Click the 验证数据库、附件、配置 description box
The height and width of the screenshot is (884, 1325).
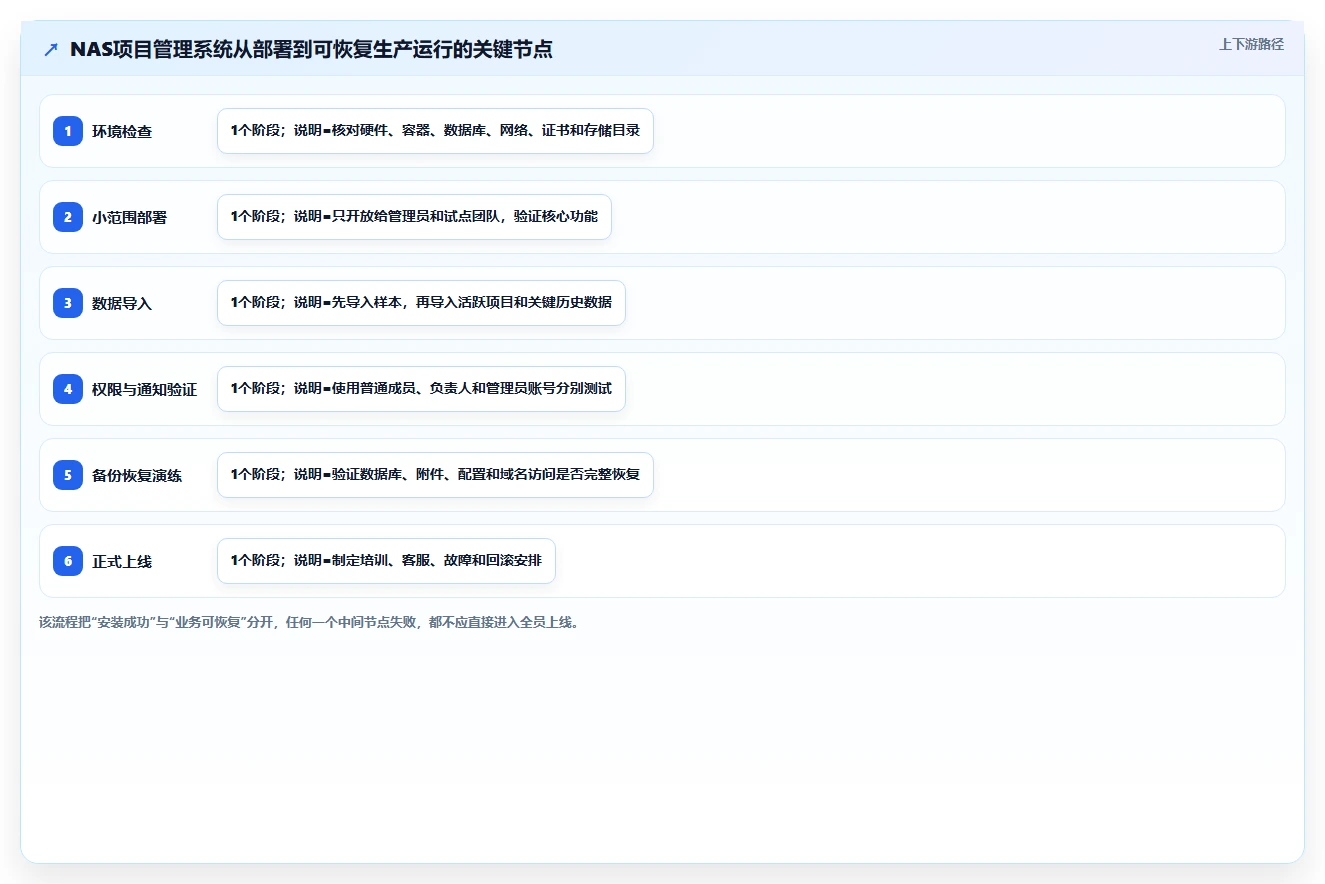point(435,475)
